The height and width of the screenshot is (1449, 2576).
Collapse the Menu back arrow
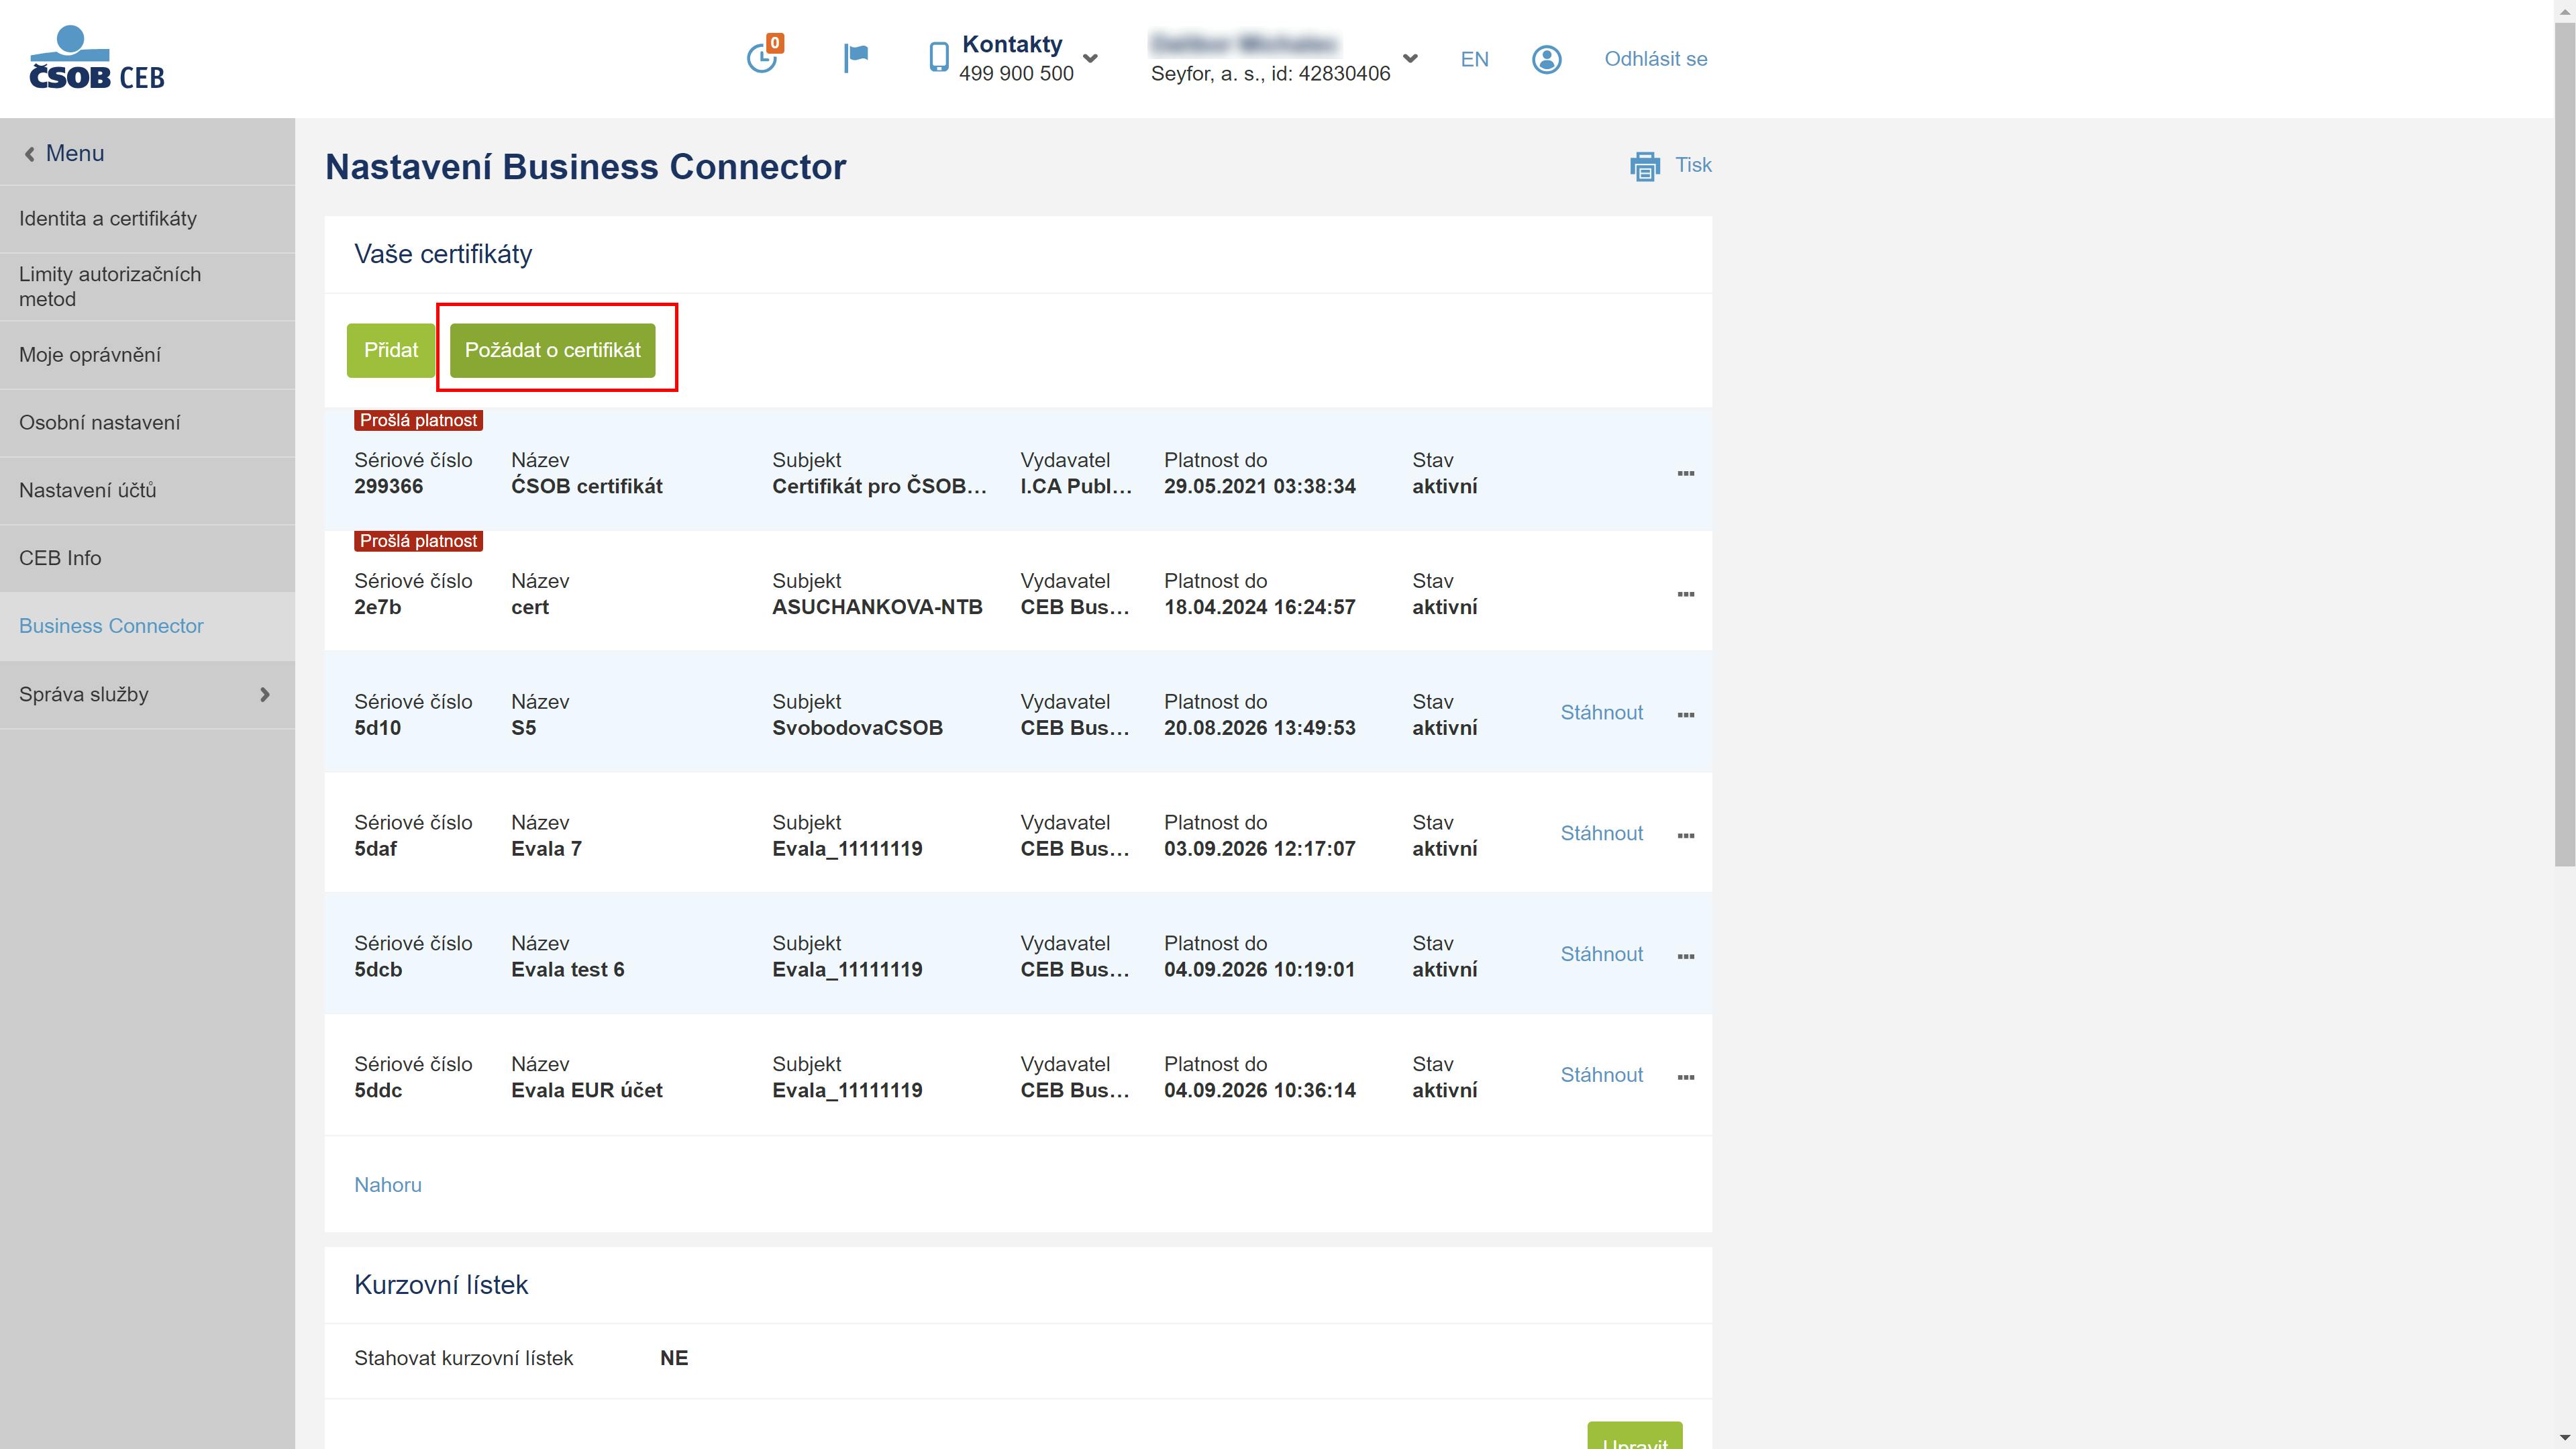click(30, 154)
